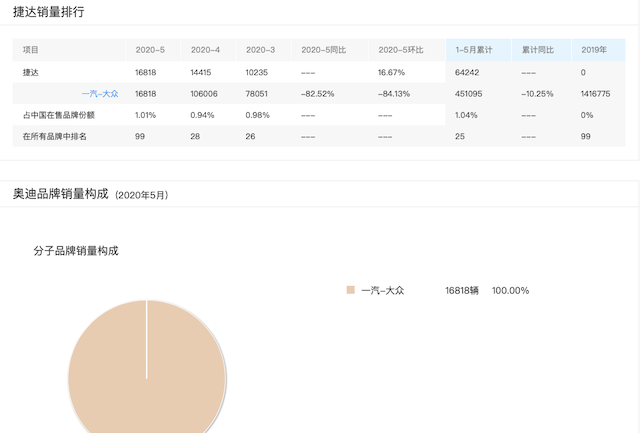Select the 在所有品牌中排名 row label
Image resolution: width=640 pixels, height=433 pixels.
[55, 136]
